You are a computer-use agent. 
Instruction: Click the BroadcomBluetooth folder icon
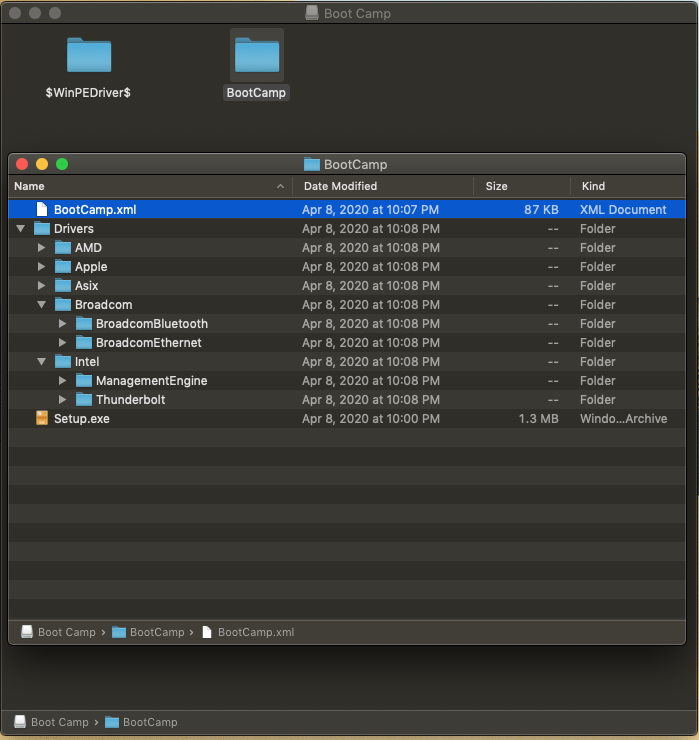tap(84, 324)
